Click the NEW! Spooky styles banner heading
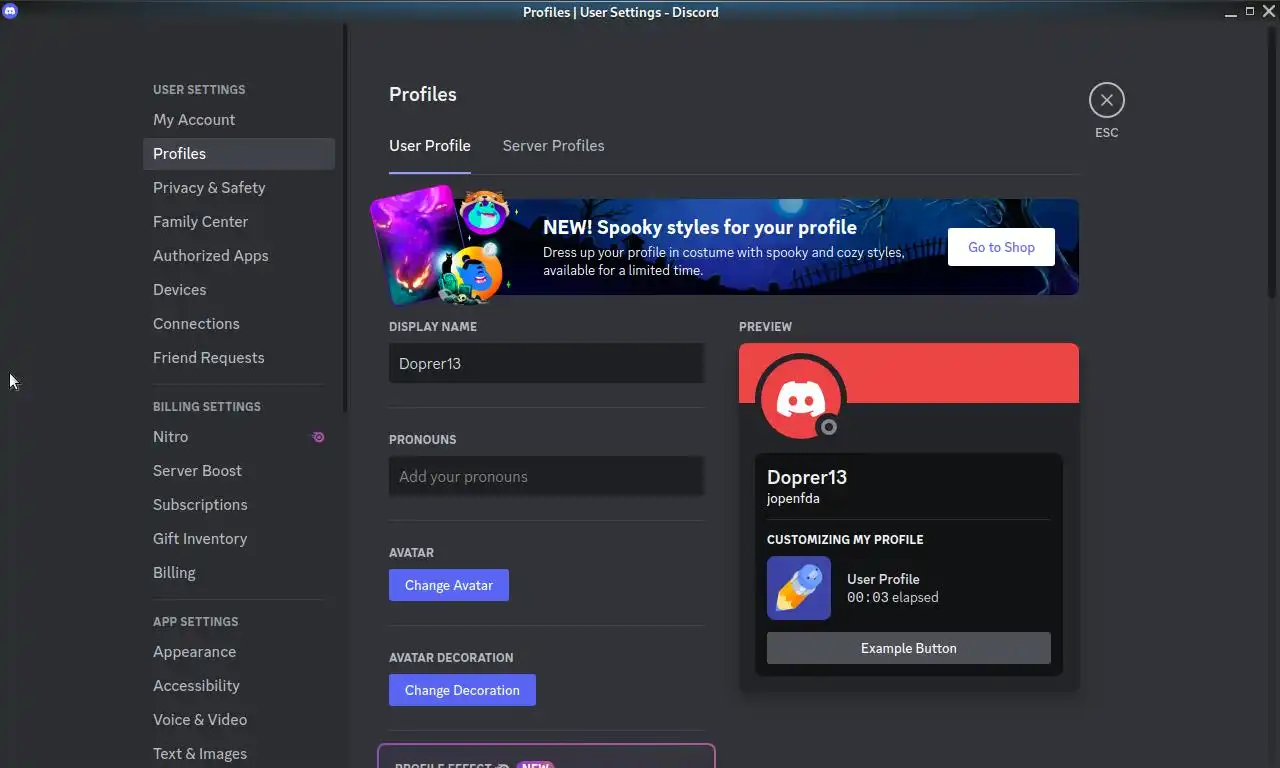This screenshot has width=1280, height=768. 700,227
